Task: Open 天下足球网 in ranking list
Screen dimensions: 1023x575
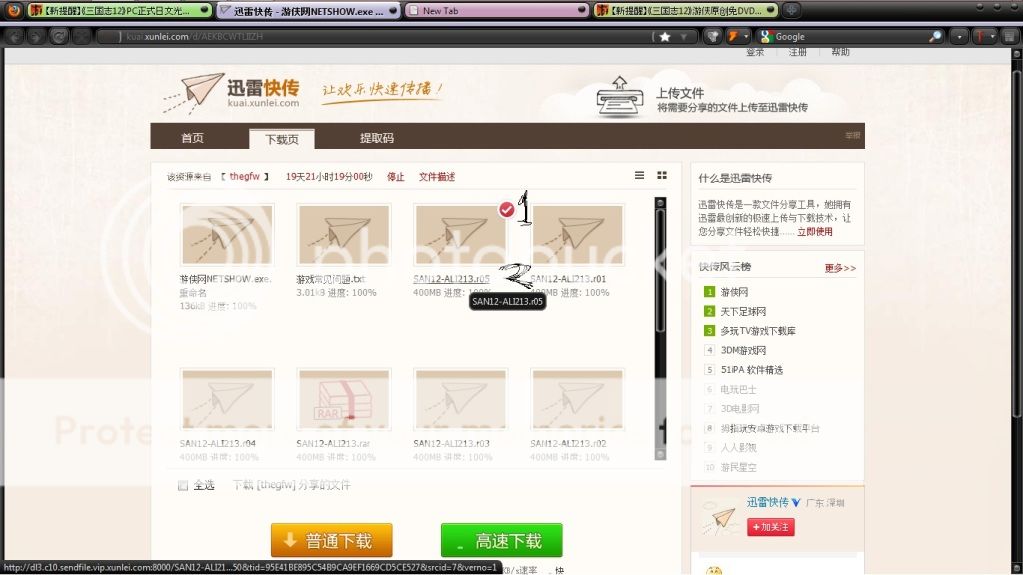Action: (742, 311)
